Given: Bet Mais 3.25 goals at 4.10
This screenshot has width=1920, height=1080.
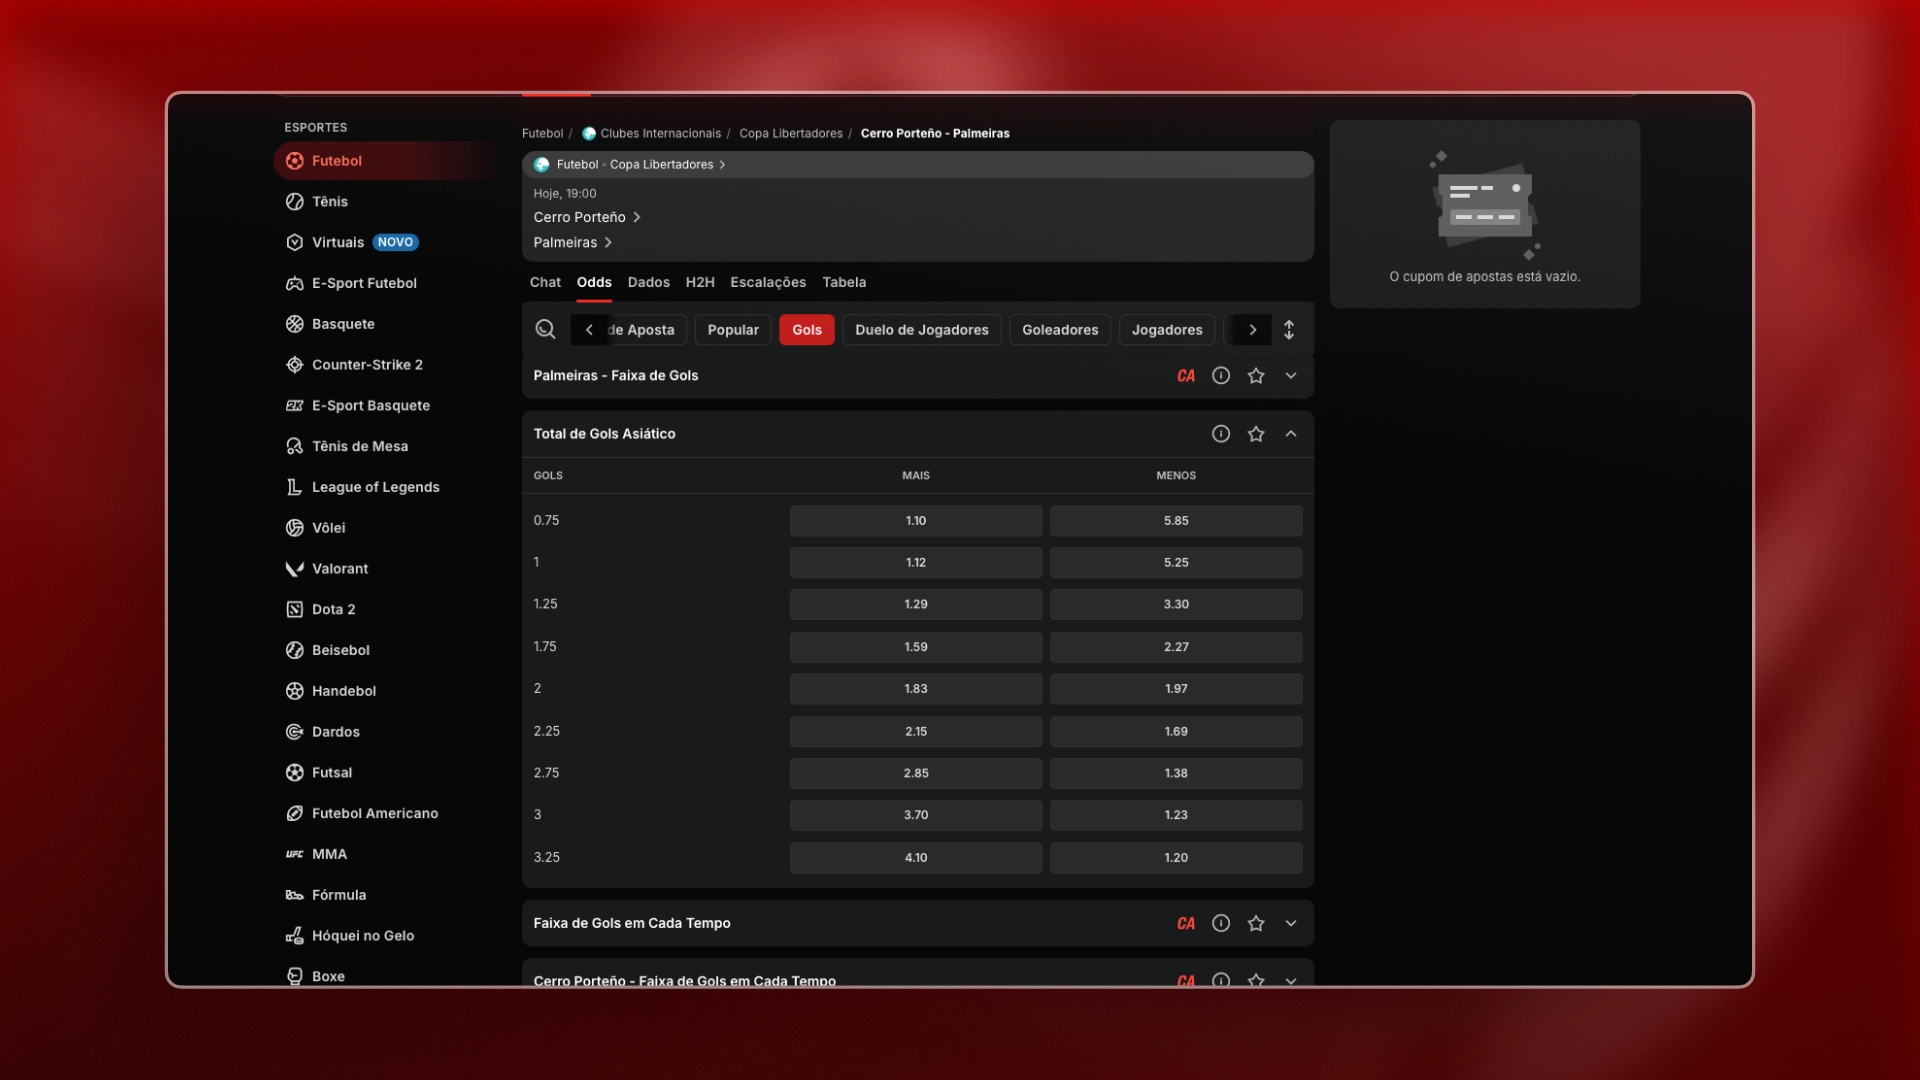Looking at the screenshot, I should [916, 858].
